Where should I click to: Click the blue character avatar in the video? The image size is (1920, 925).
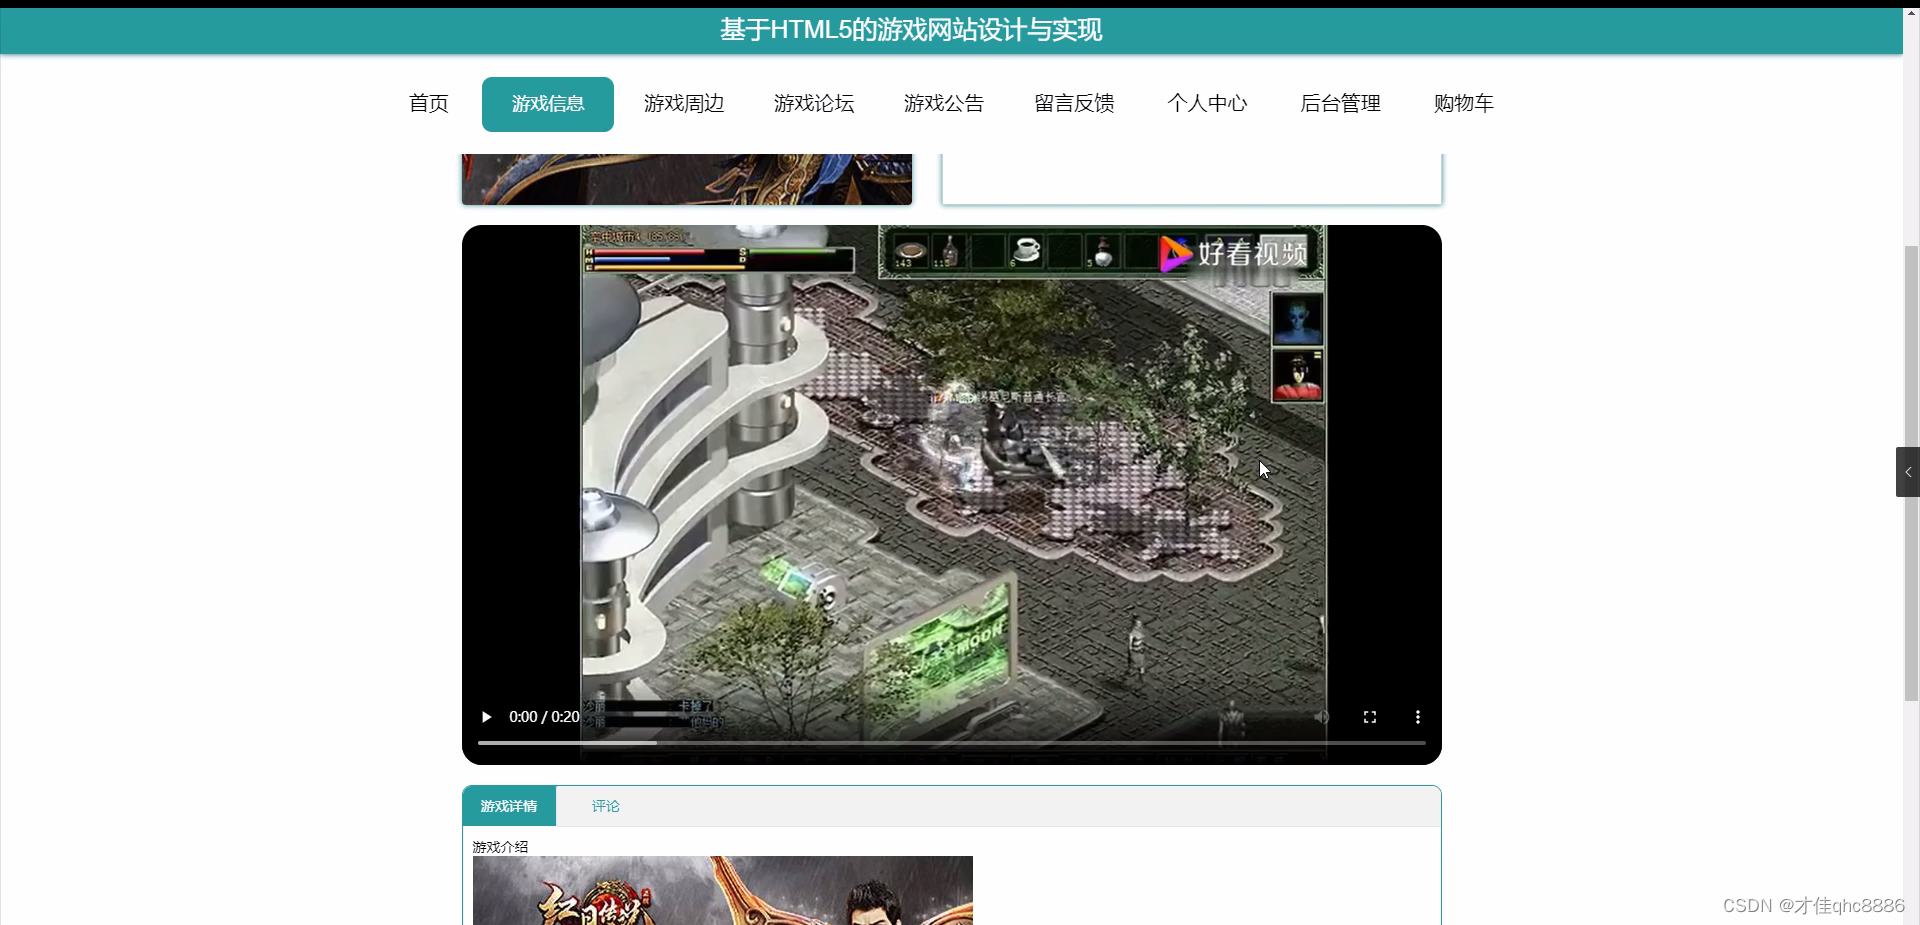click(1296, 320)
